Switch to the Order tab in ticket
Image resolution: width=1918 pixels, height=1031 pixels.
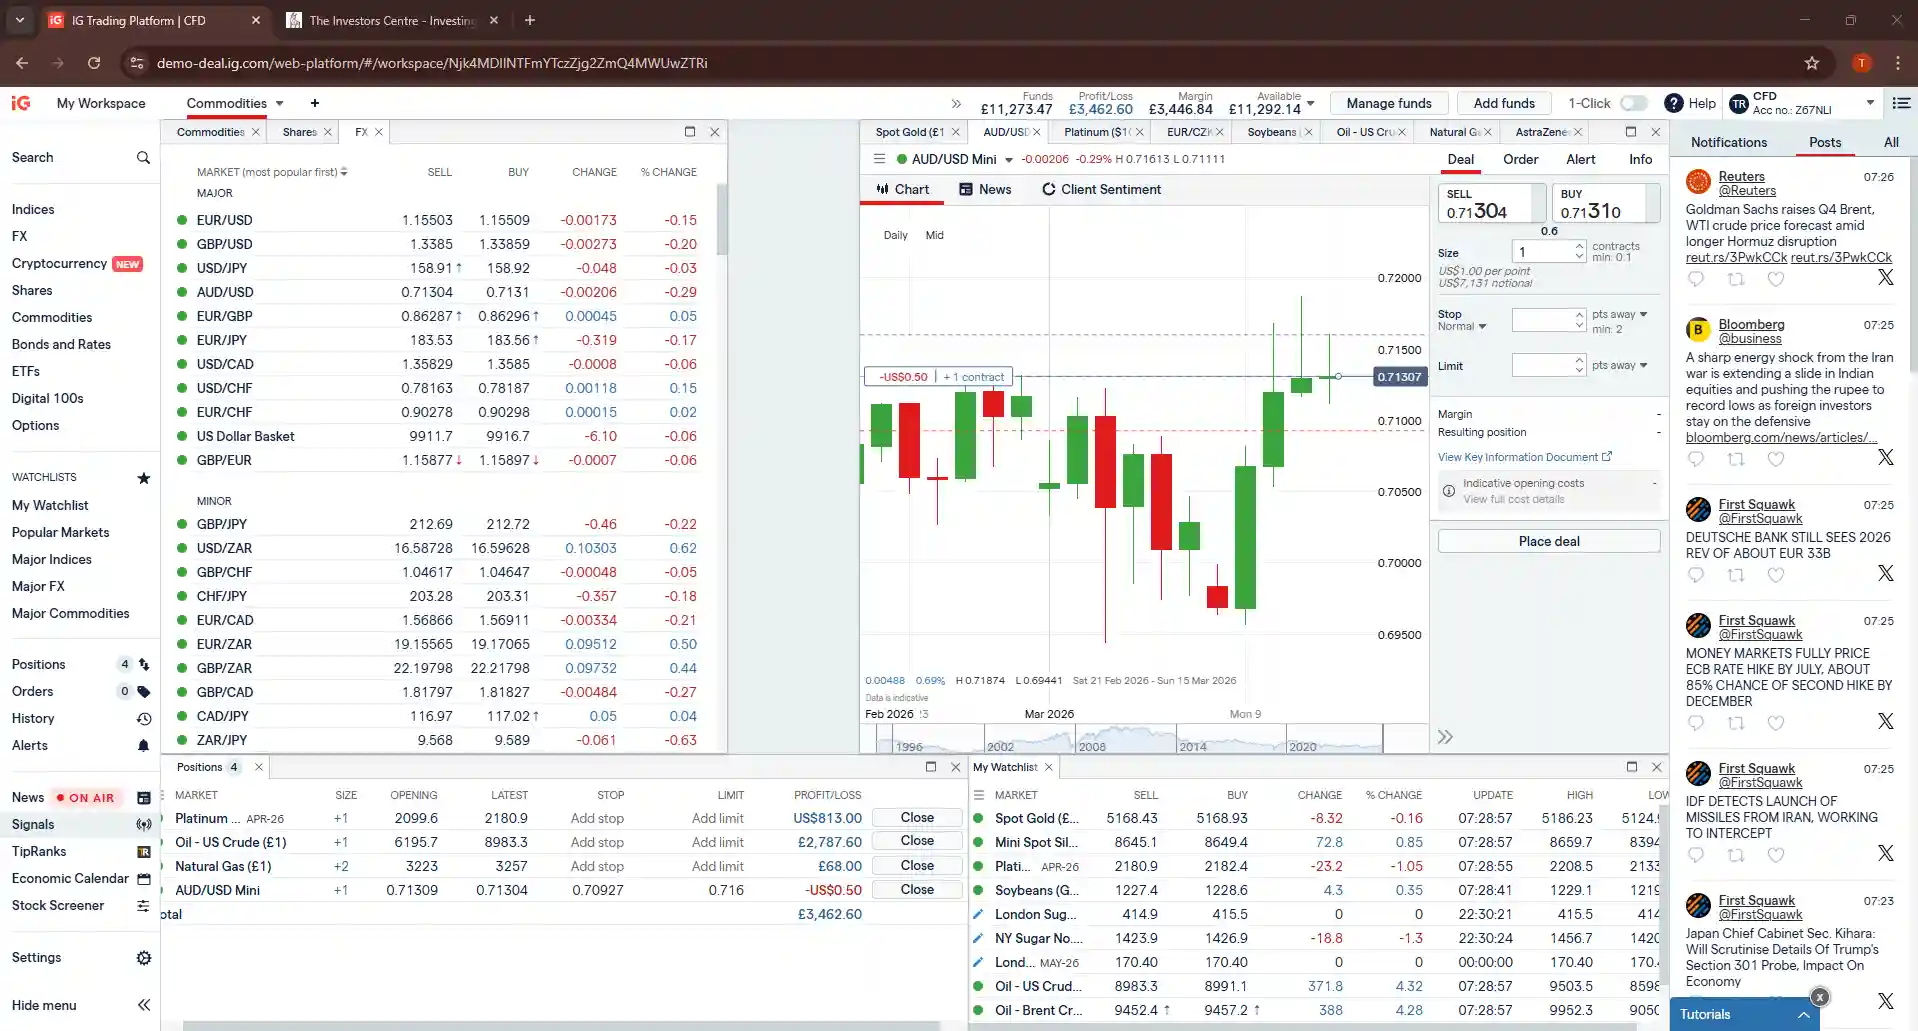point(1520,159)
